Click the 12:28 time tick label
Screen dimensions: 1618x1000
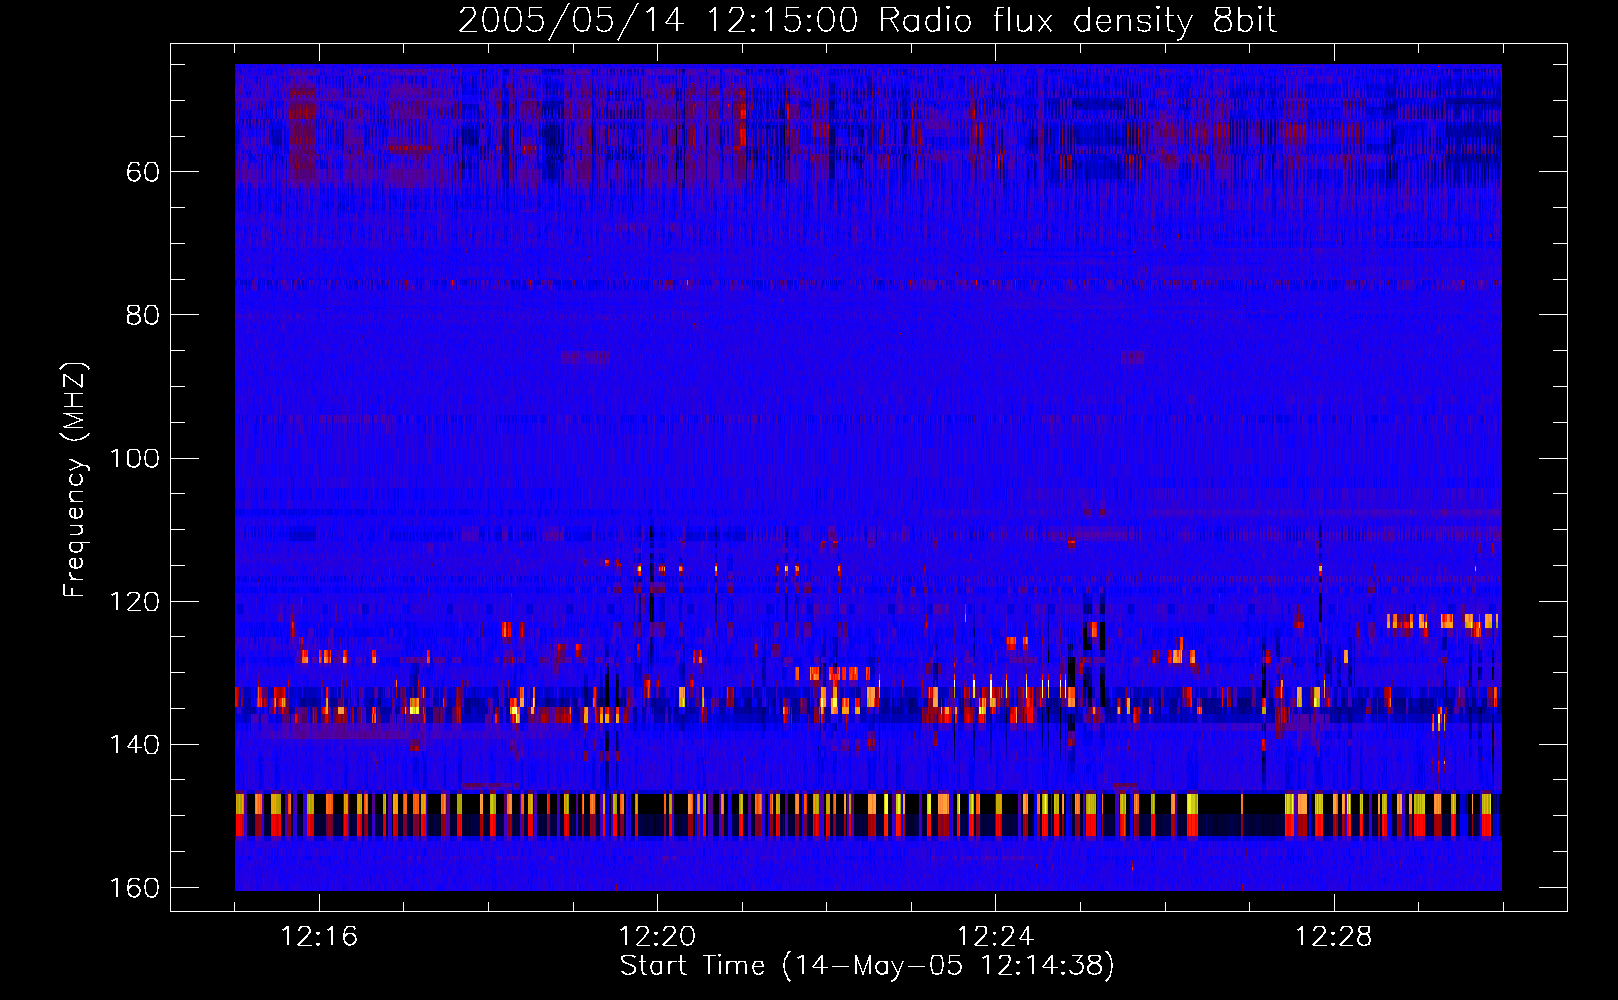coord(1333,936)
